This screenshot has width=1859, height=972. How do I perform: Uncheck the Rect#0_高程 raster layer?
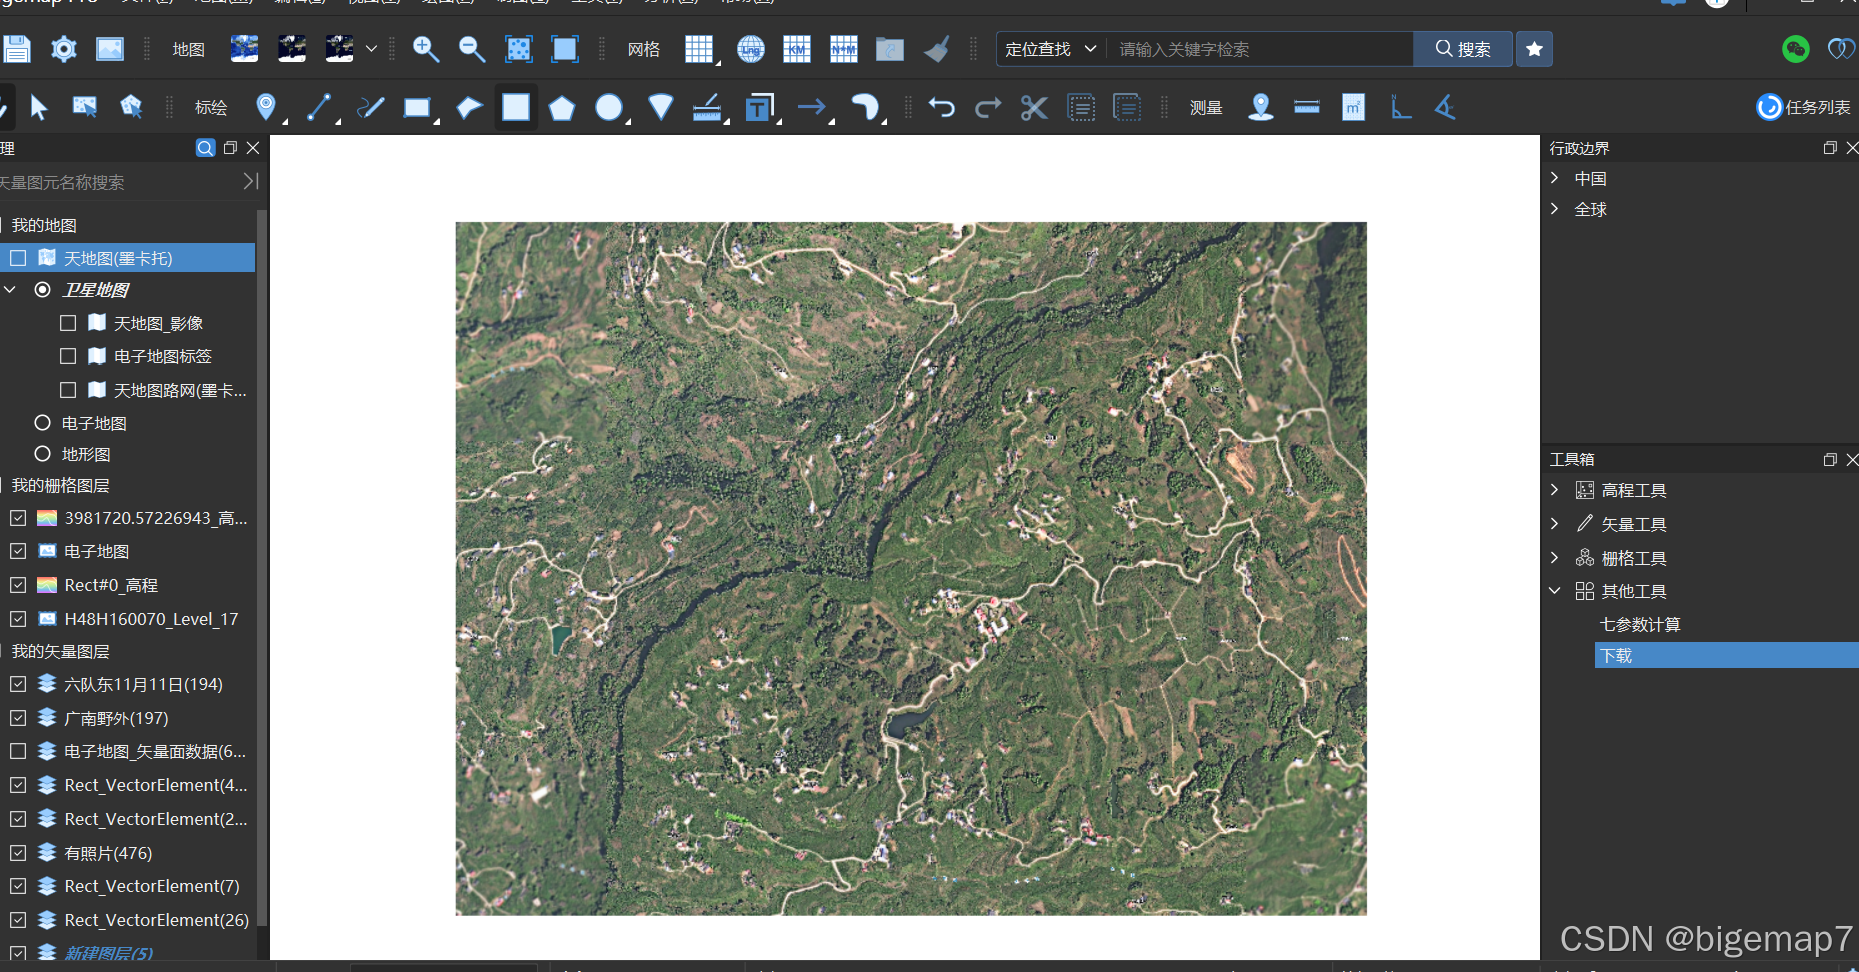[18, 585]
